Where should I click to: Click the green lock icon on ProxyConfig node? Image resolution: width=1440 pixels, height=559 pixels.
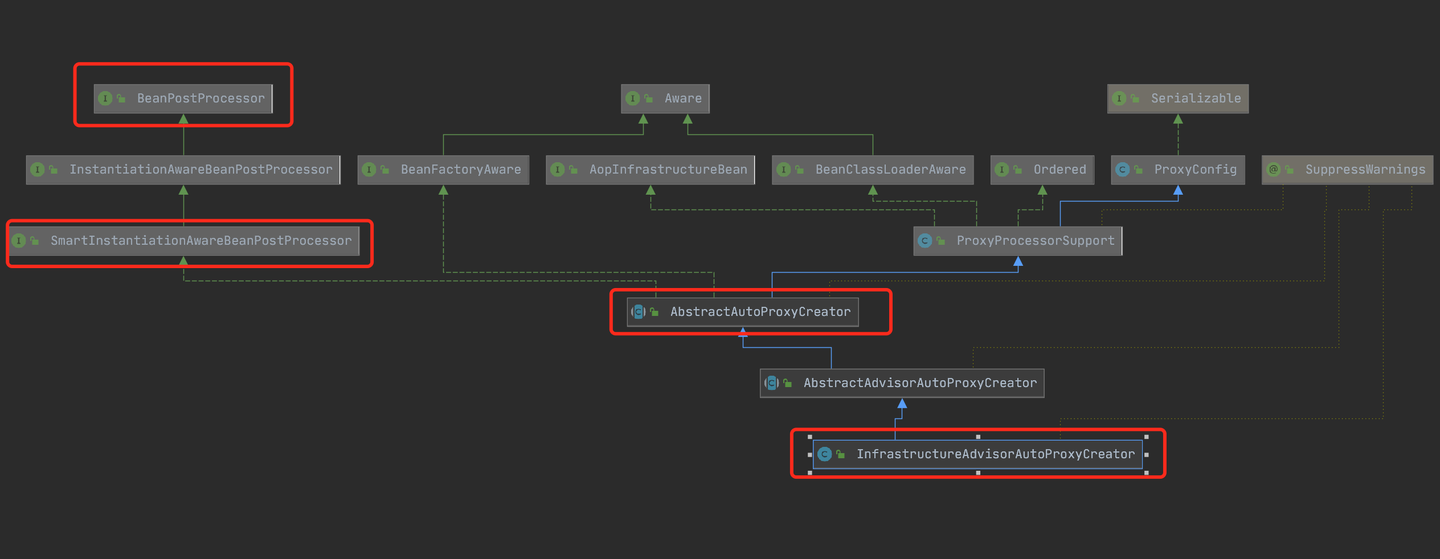tap(1138, 169)
